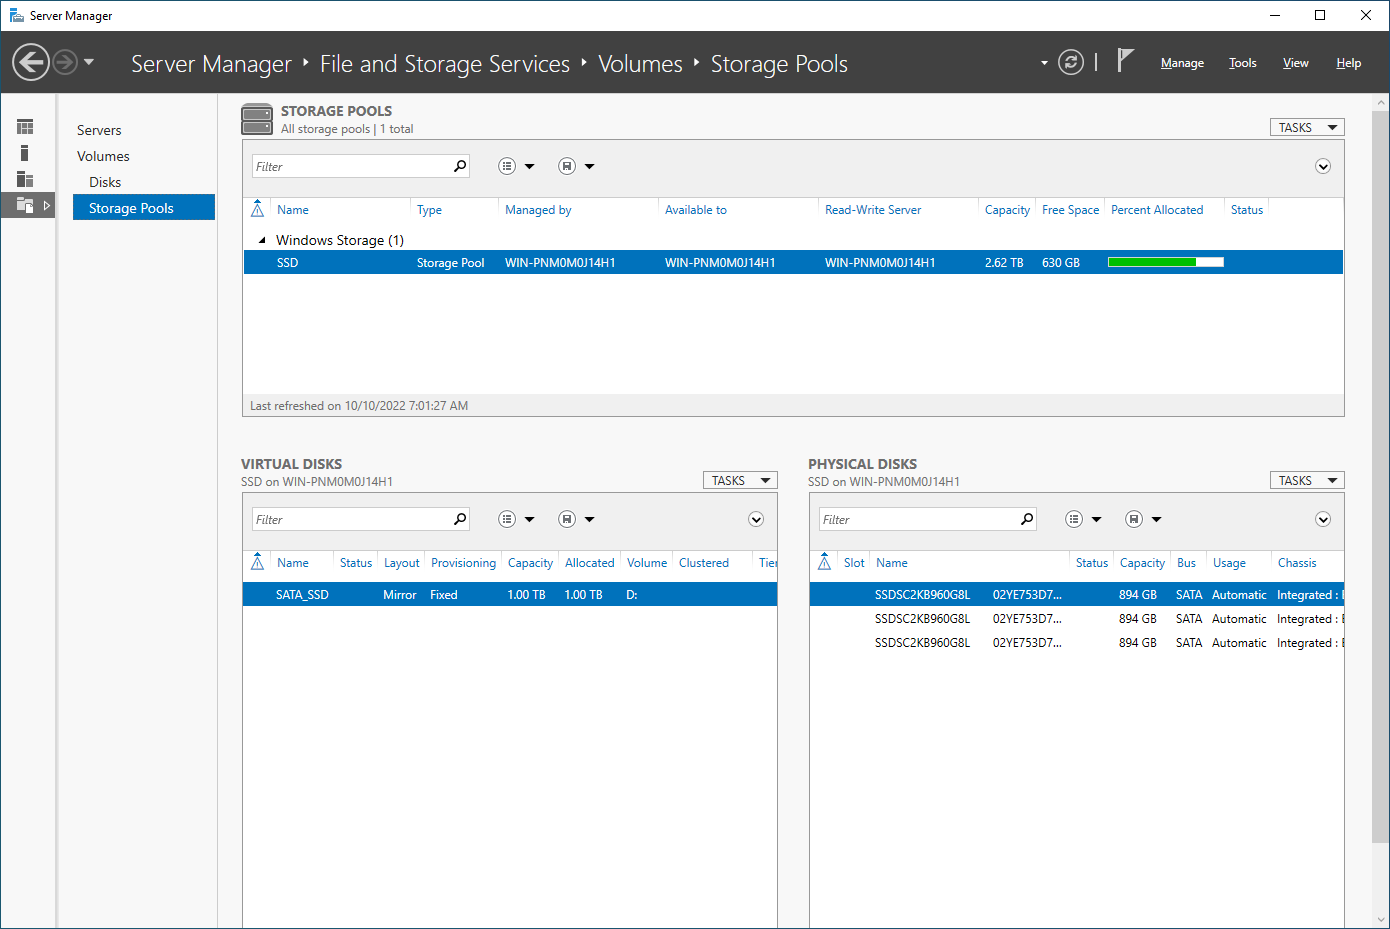Open the Manage menu
Viewport: 1390px width, 929px height.
tap(1182, 63)
